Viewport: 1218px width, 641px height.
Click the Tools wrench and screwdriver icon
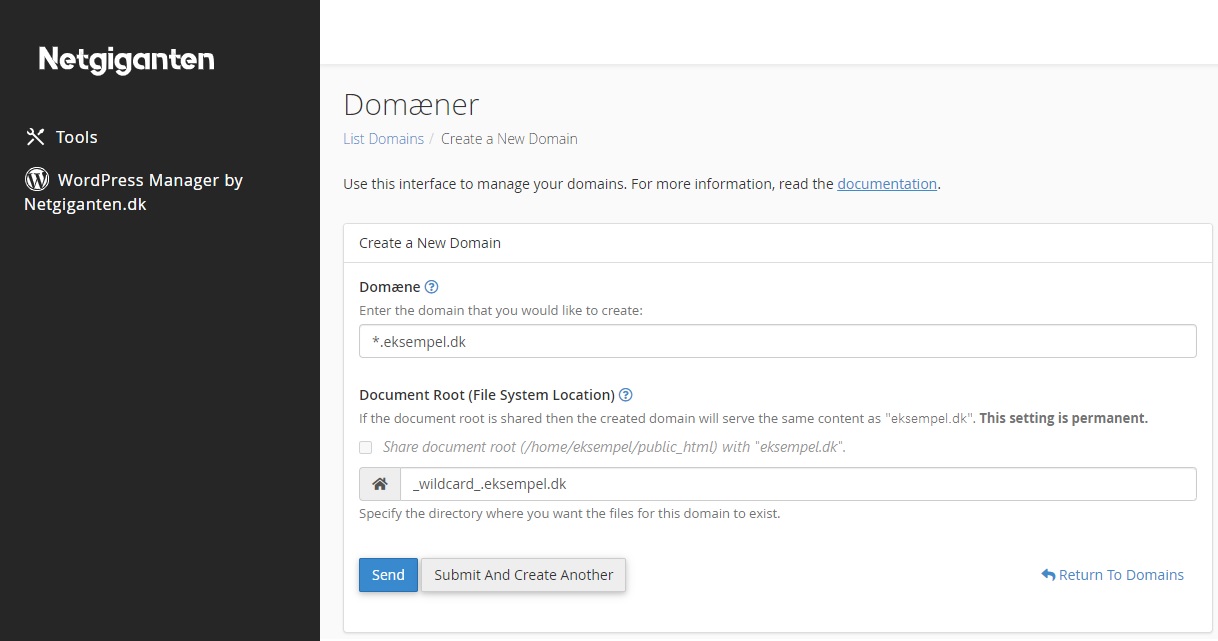[x=36, y=137]
